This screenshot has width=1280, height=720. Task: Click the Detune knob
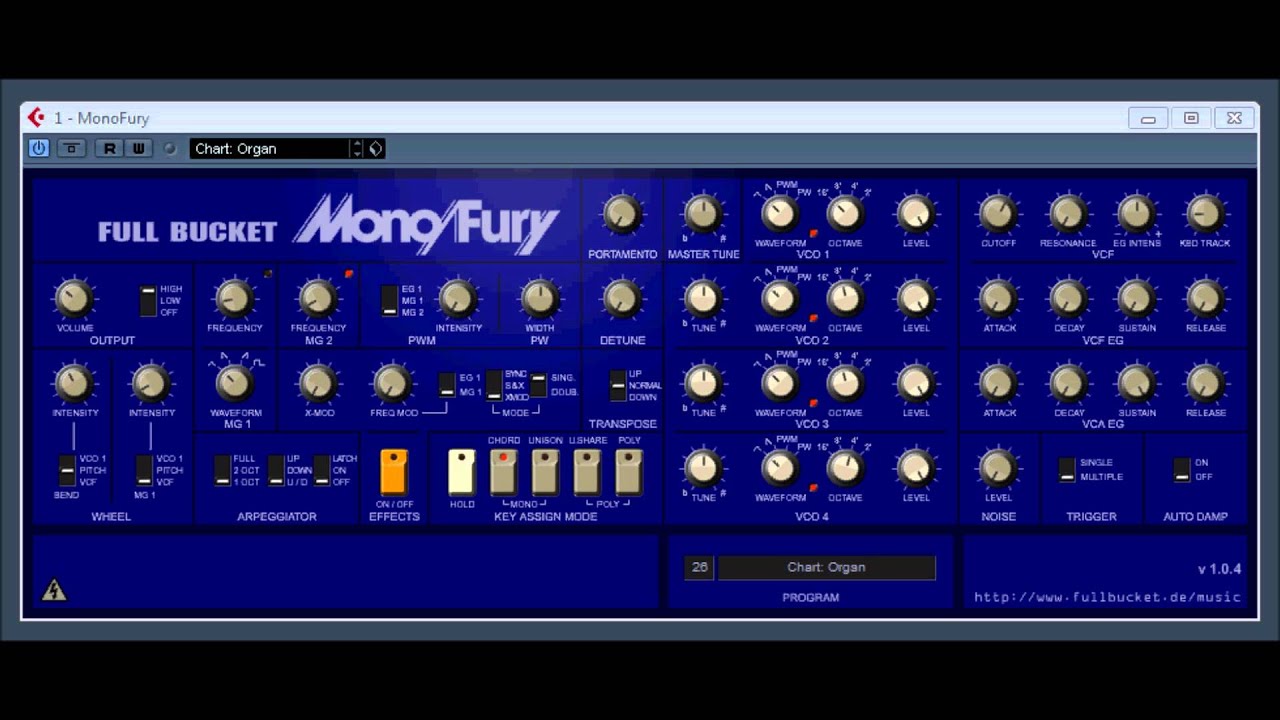(x=622, y=298)
